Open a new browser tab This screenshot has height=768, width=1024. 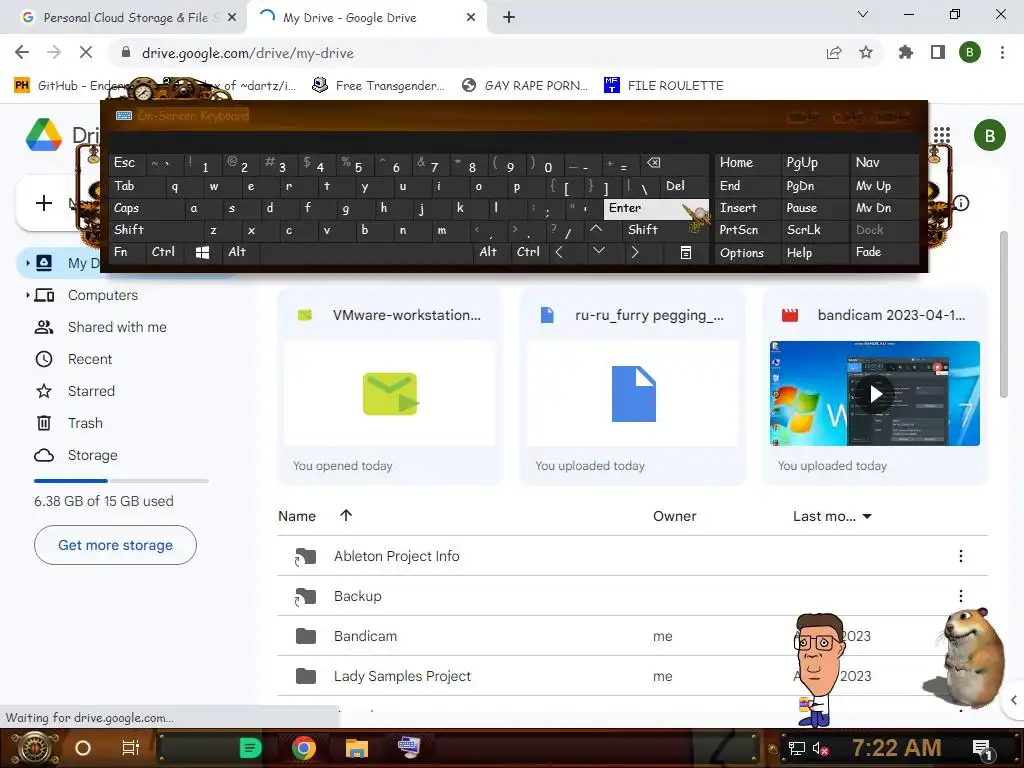[x=509, y=18]
